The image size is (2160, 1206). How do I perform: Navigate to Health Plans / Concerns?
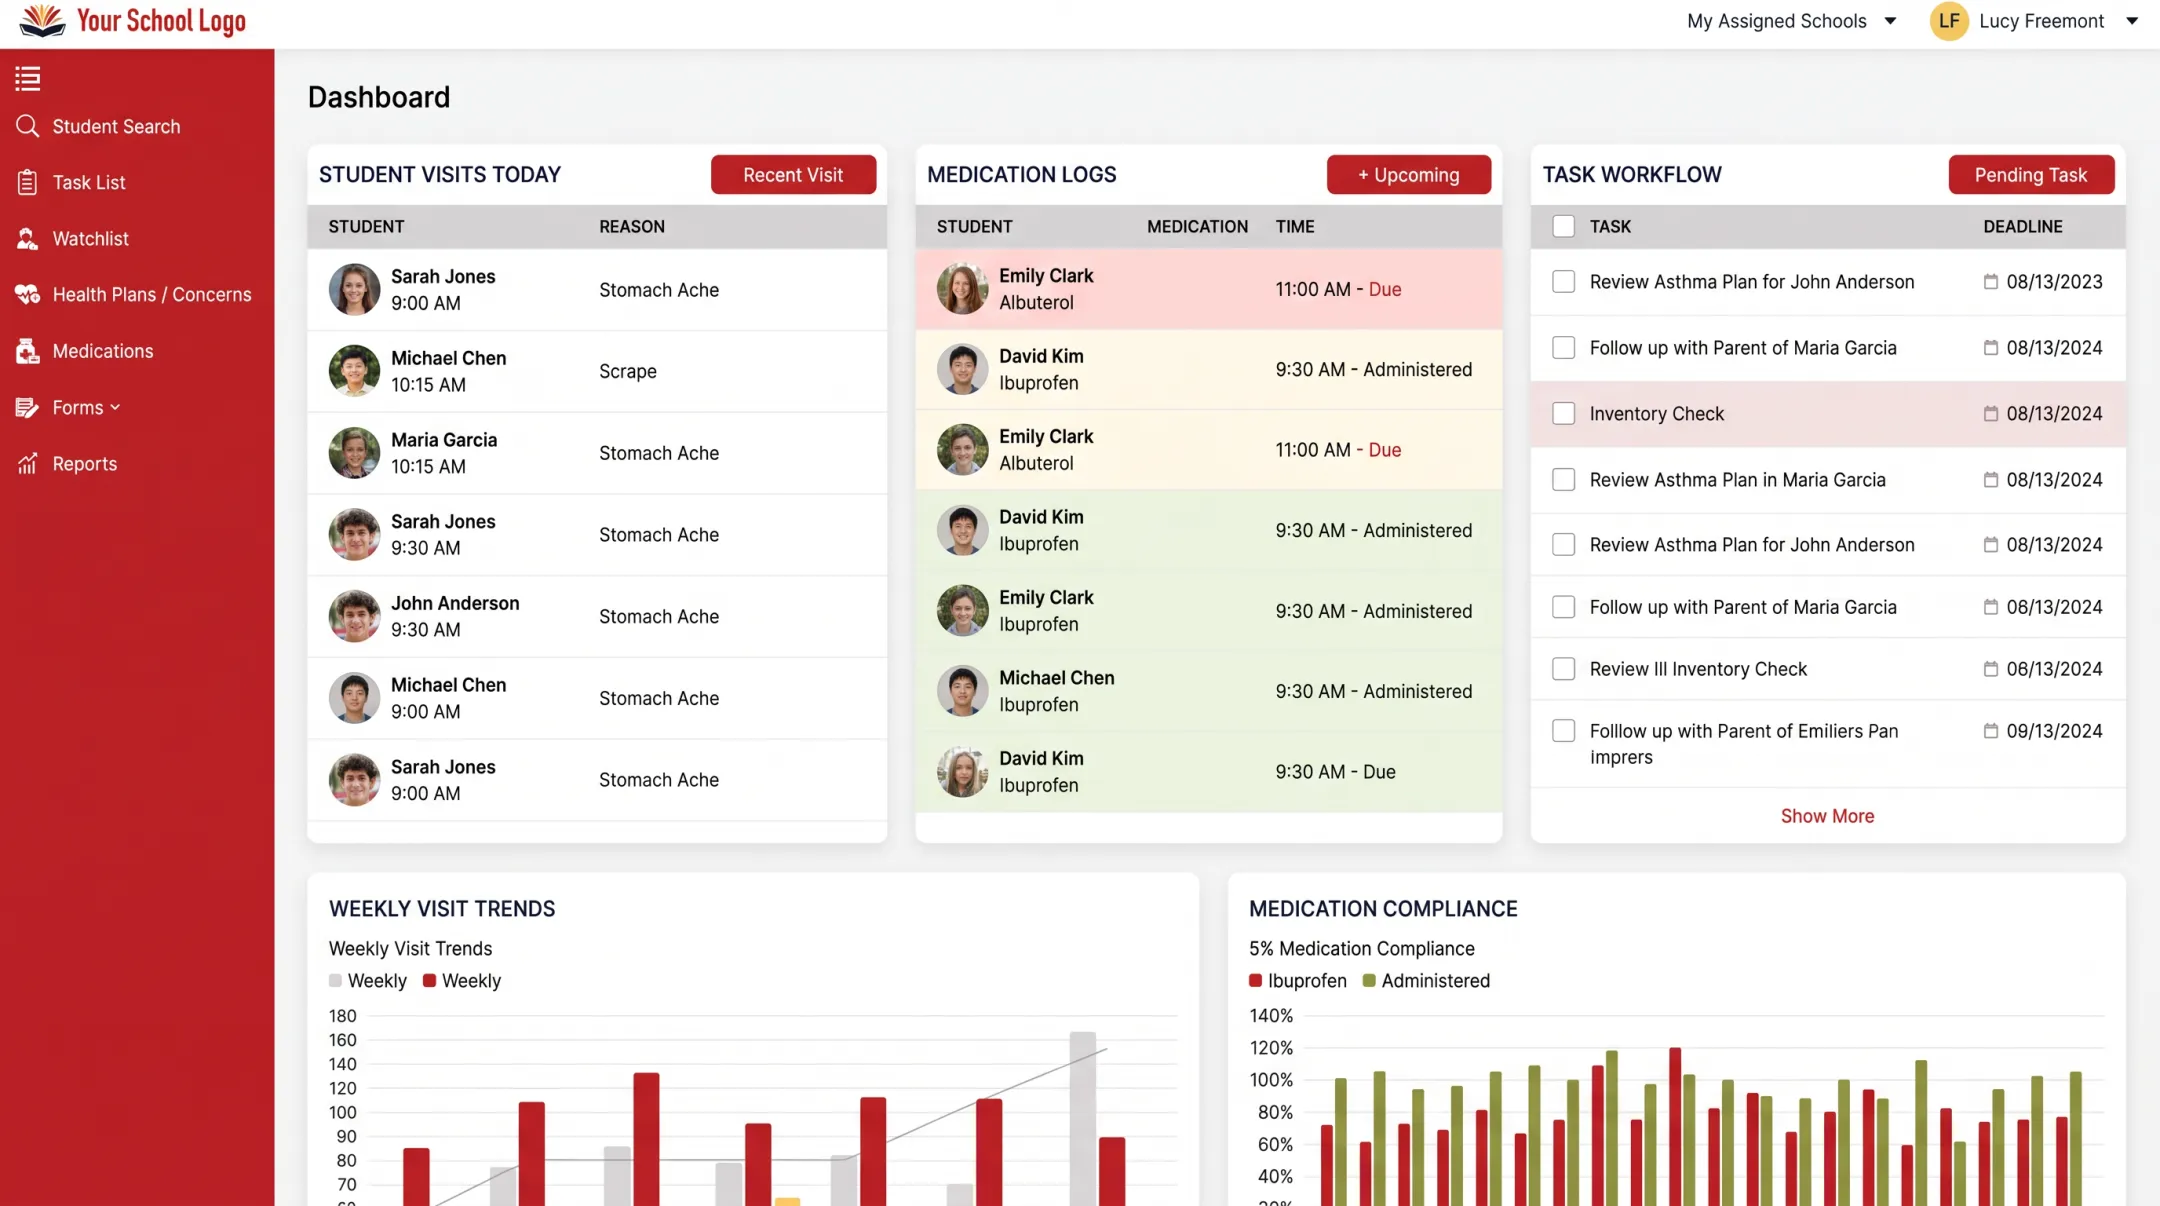tap(152, 294)
